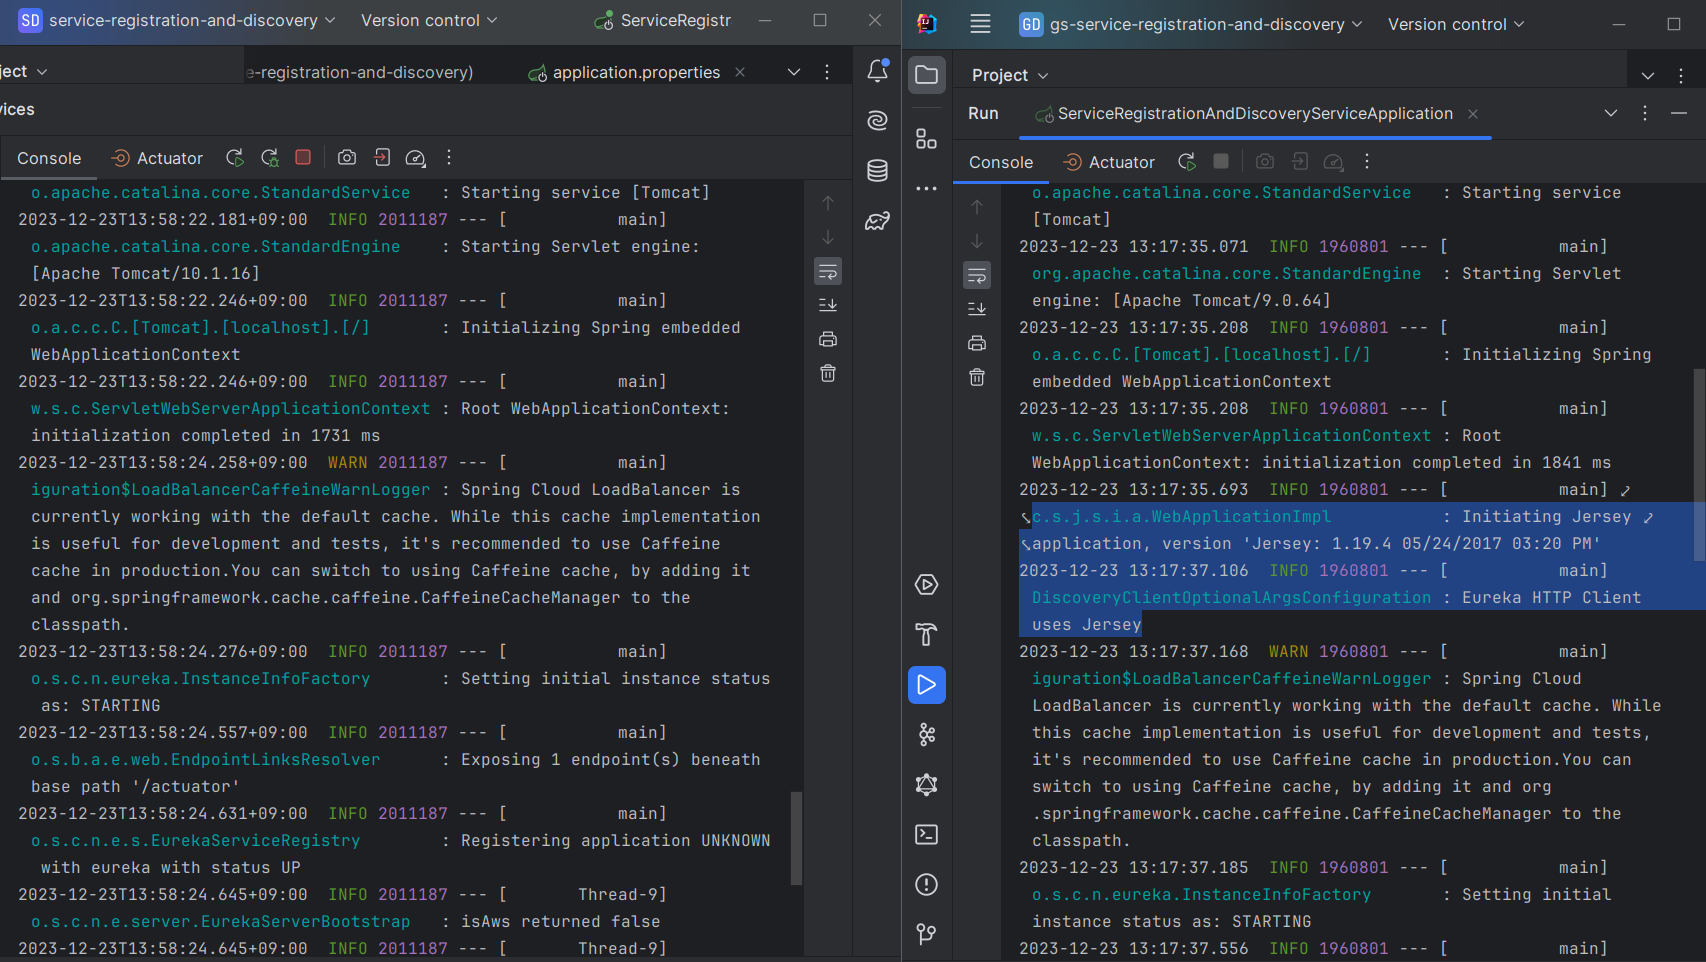Open more options in left console toolbar
This screenshot has height=962, width=1706.
click(x=449, y=158)
